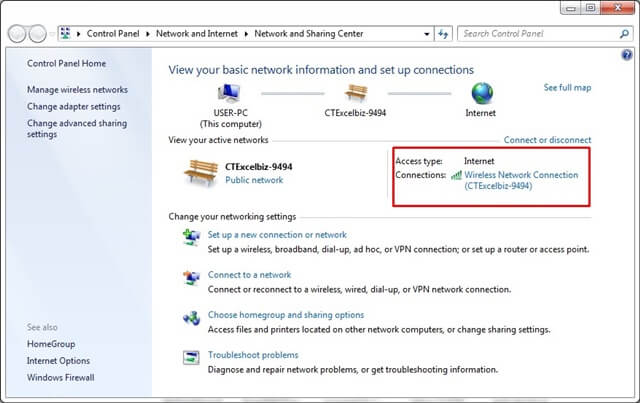
Task: Click the CTExcelbiz-9494 bench icon in network map
Action: (356, 93)
